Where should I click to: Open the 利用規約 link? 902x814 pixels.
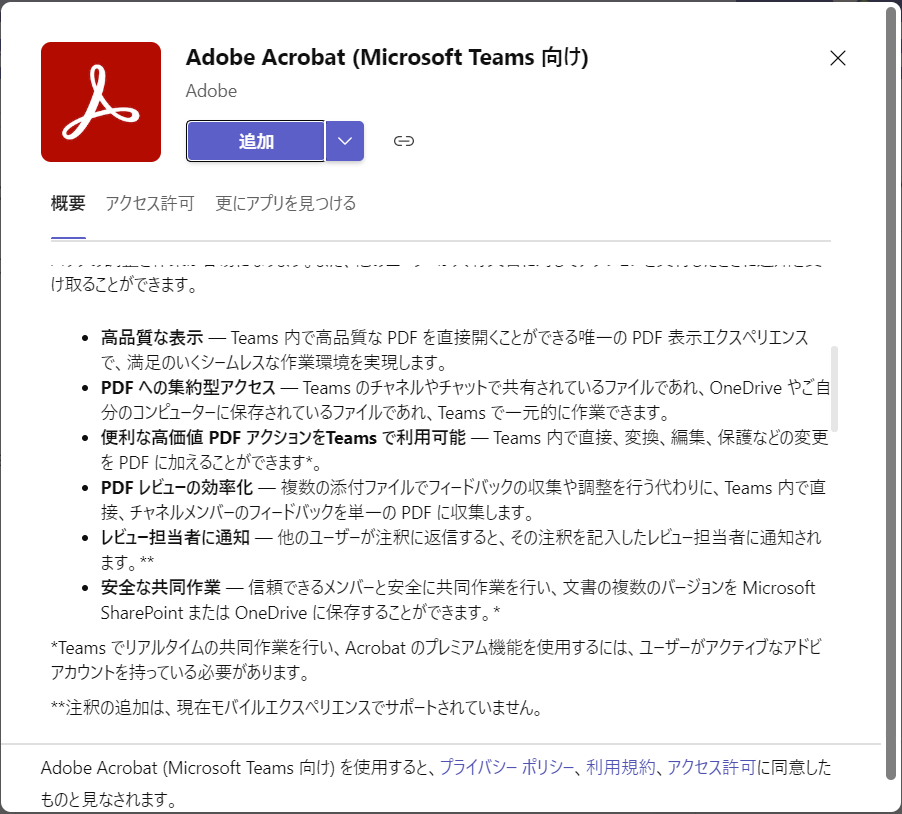[621, 767]
